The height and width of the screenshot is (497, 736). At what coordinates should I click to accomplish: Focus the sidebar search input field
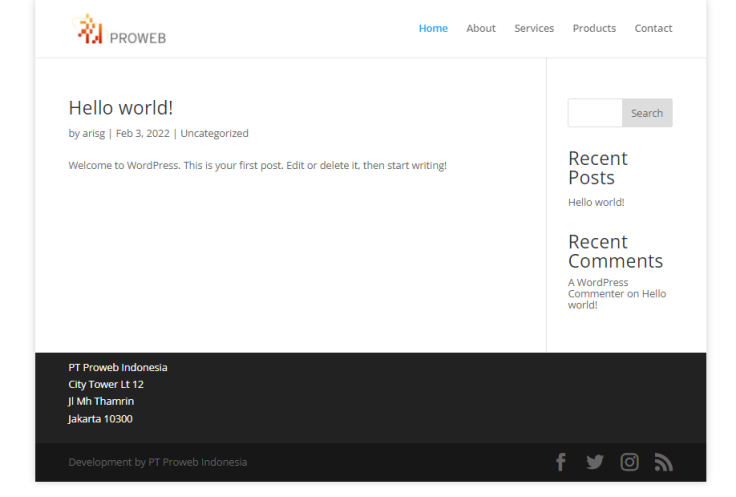click(595, 113)
